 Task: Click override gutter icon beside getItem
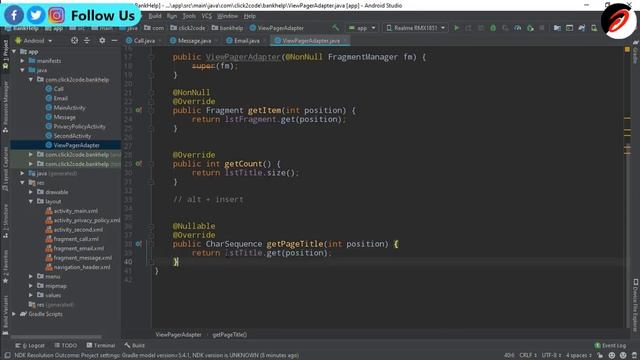click(x=139, y=110)
